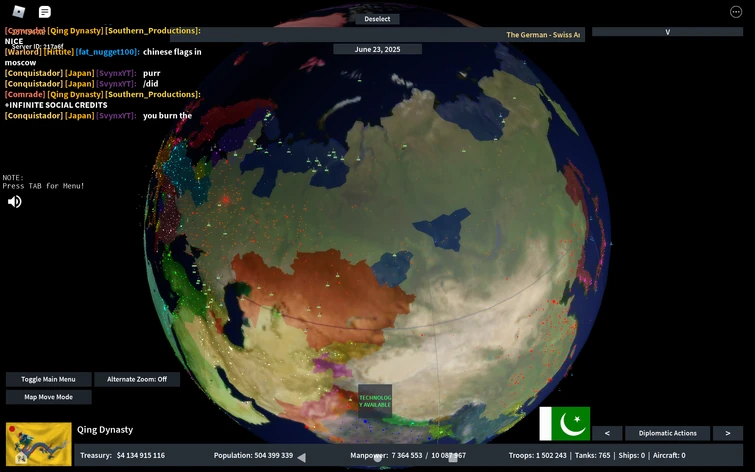Click the Pakistan crescent flag
Viewport: 755px width, 472px height.
[564, 423]
